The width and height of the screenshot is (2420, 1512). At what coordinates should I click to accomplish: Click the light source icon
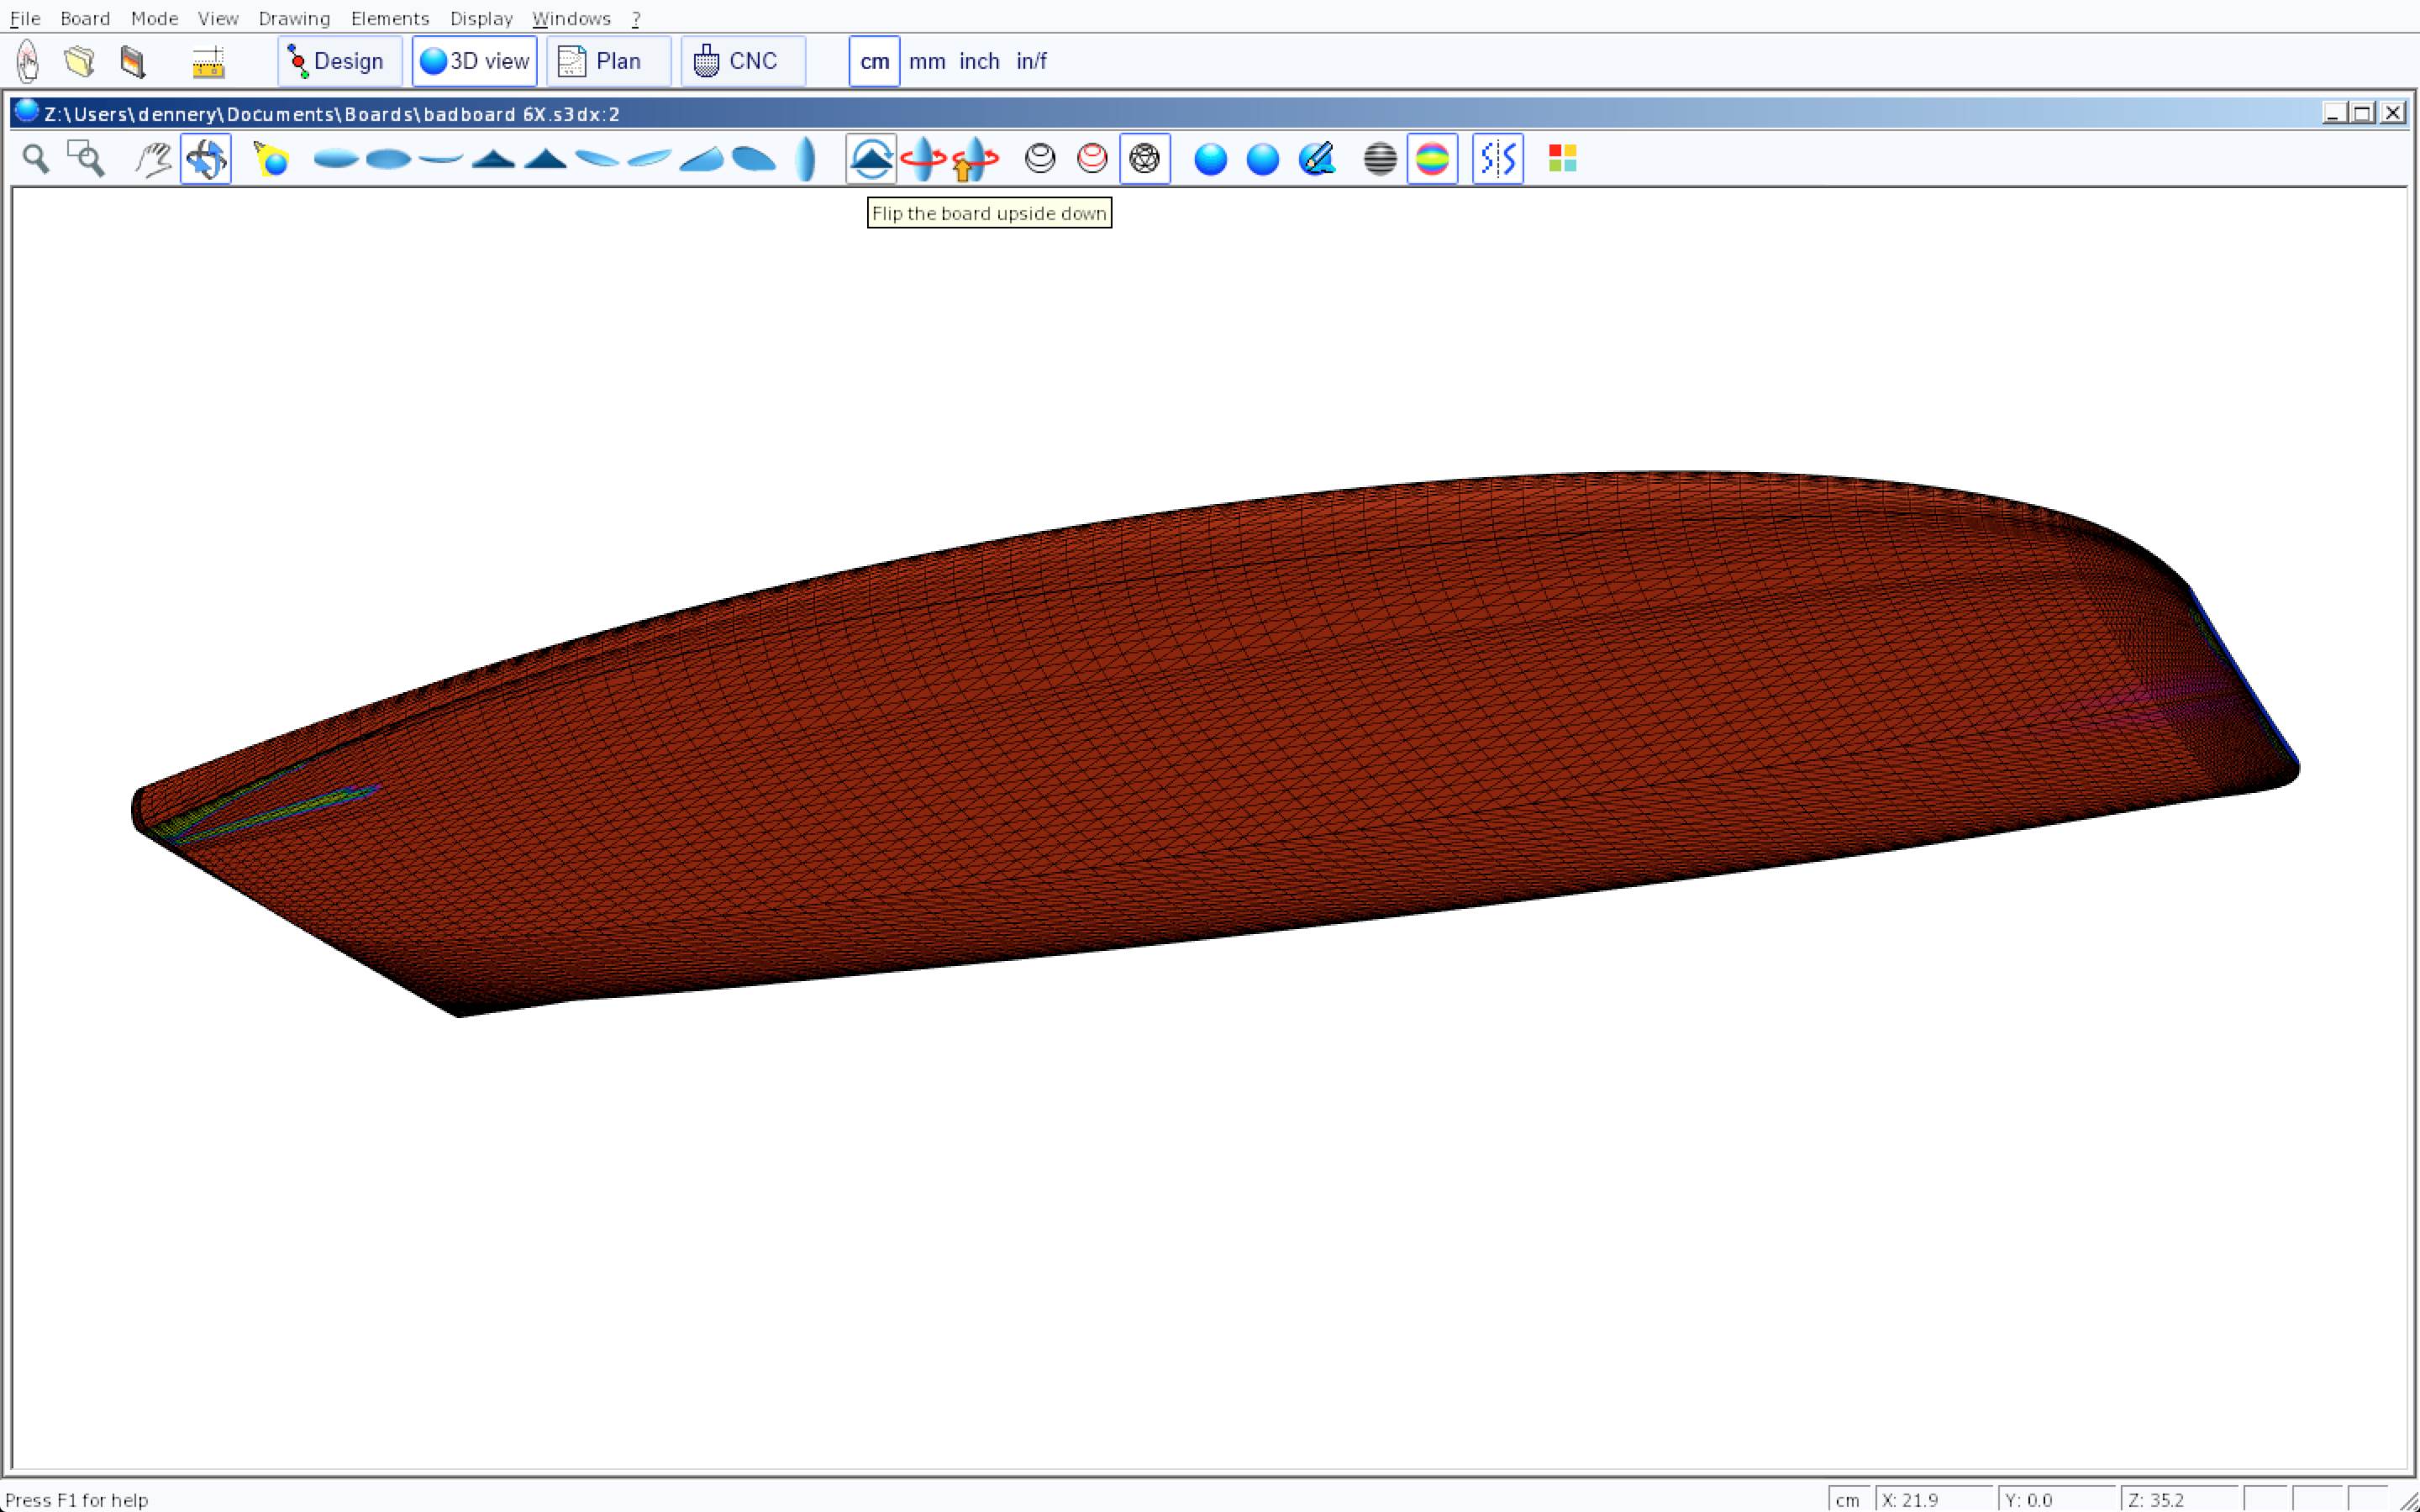[x=271, y=159]
